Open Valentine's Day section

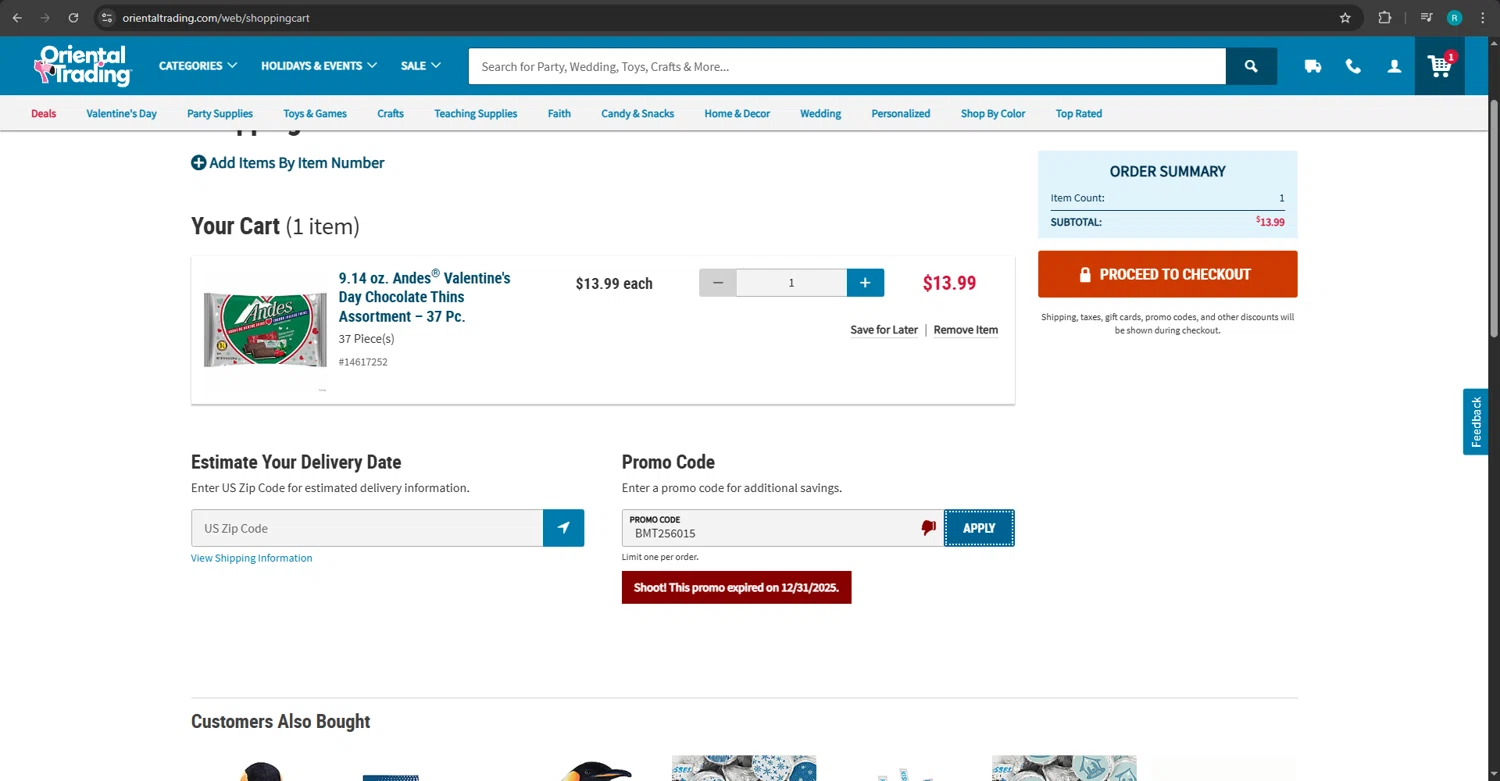pos(121,113)
